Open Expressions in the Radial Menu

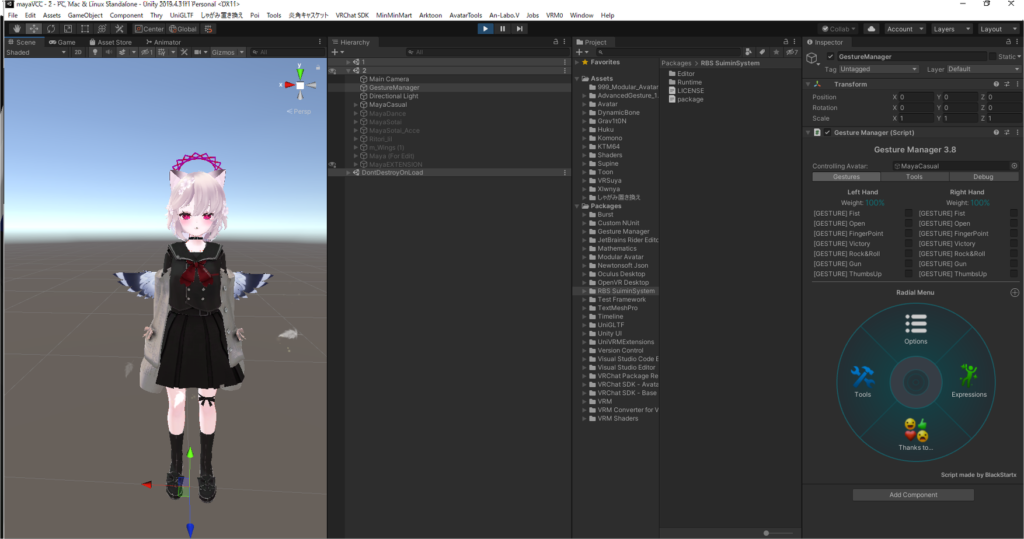tap(968, 382)
